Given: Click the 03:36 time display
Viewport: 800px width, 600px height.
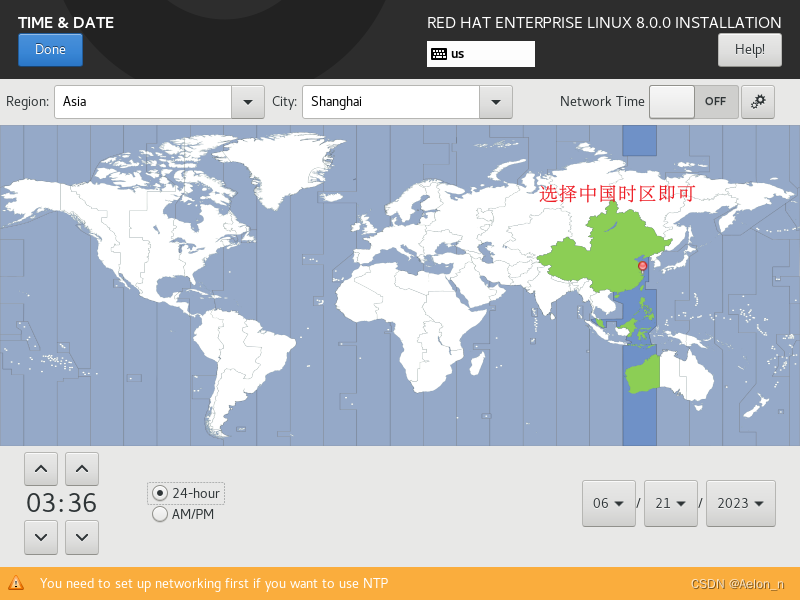Looking at the screenshot, I should coord(61,503).
